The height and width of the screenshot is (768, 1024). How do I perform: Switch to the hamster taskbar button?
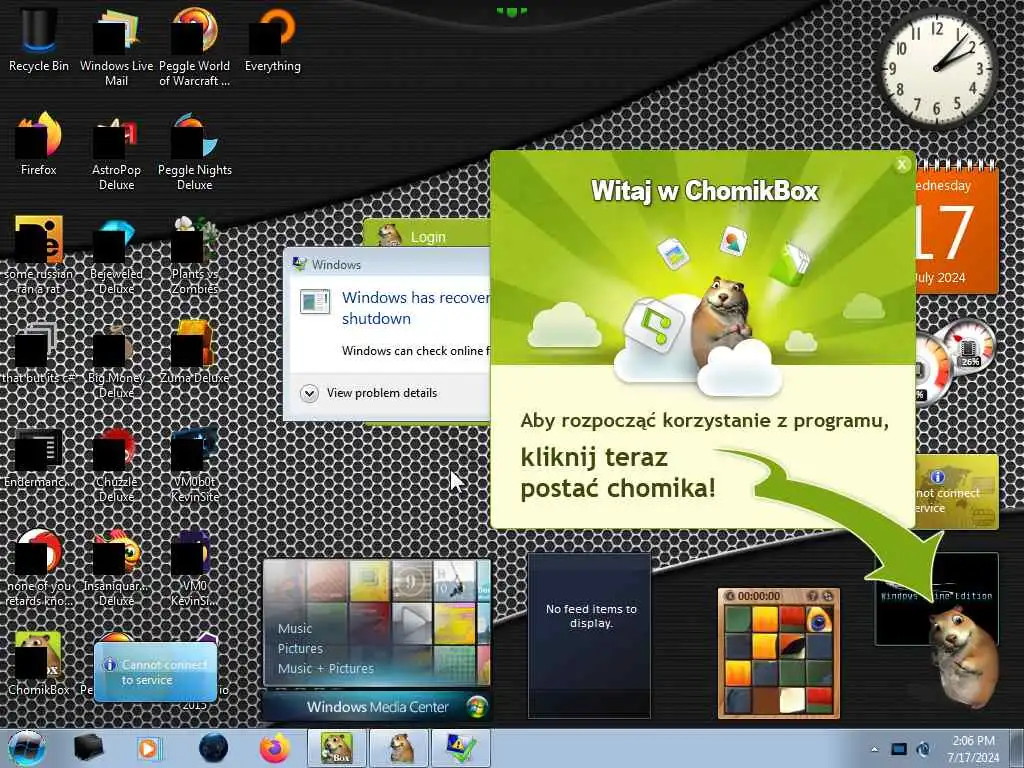400,748
